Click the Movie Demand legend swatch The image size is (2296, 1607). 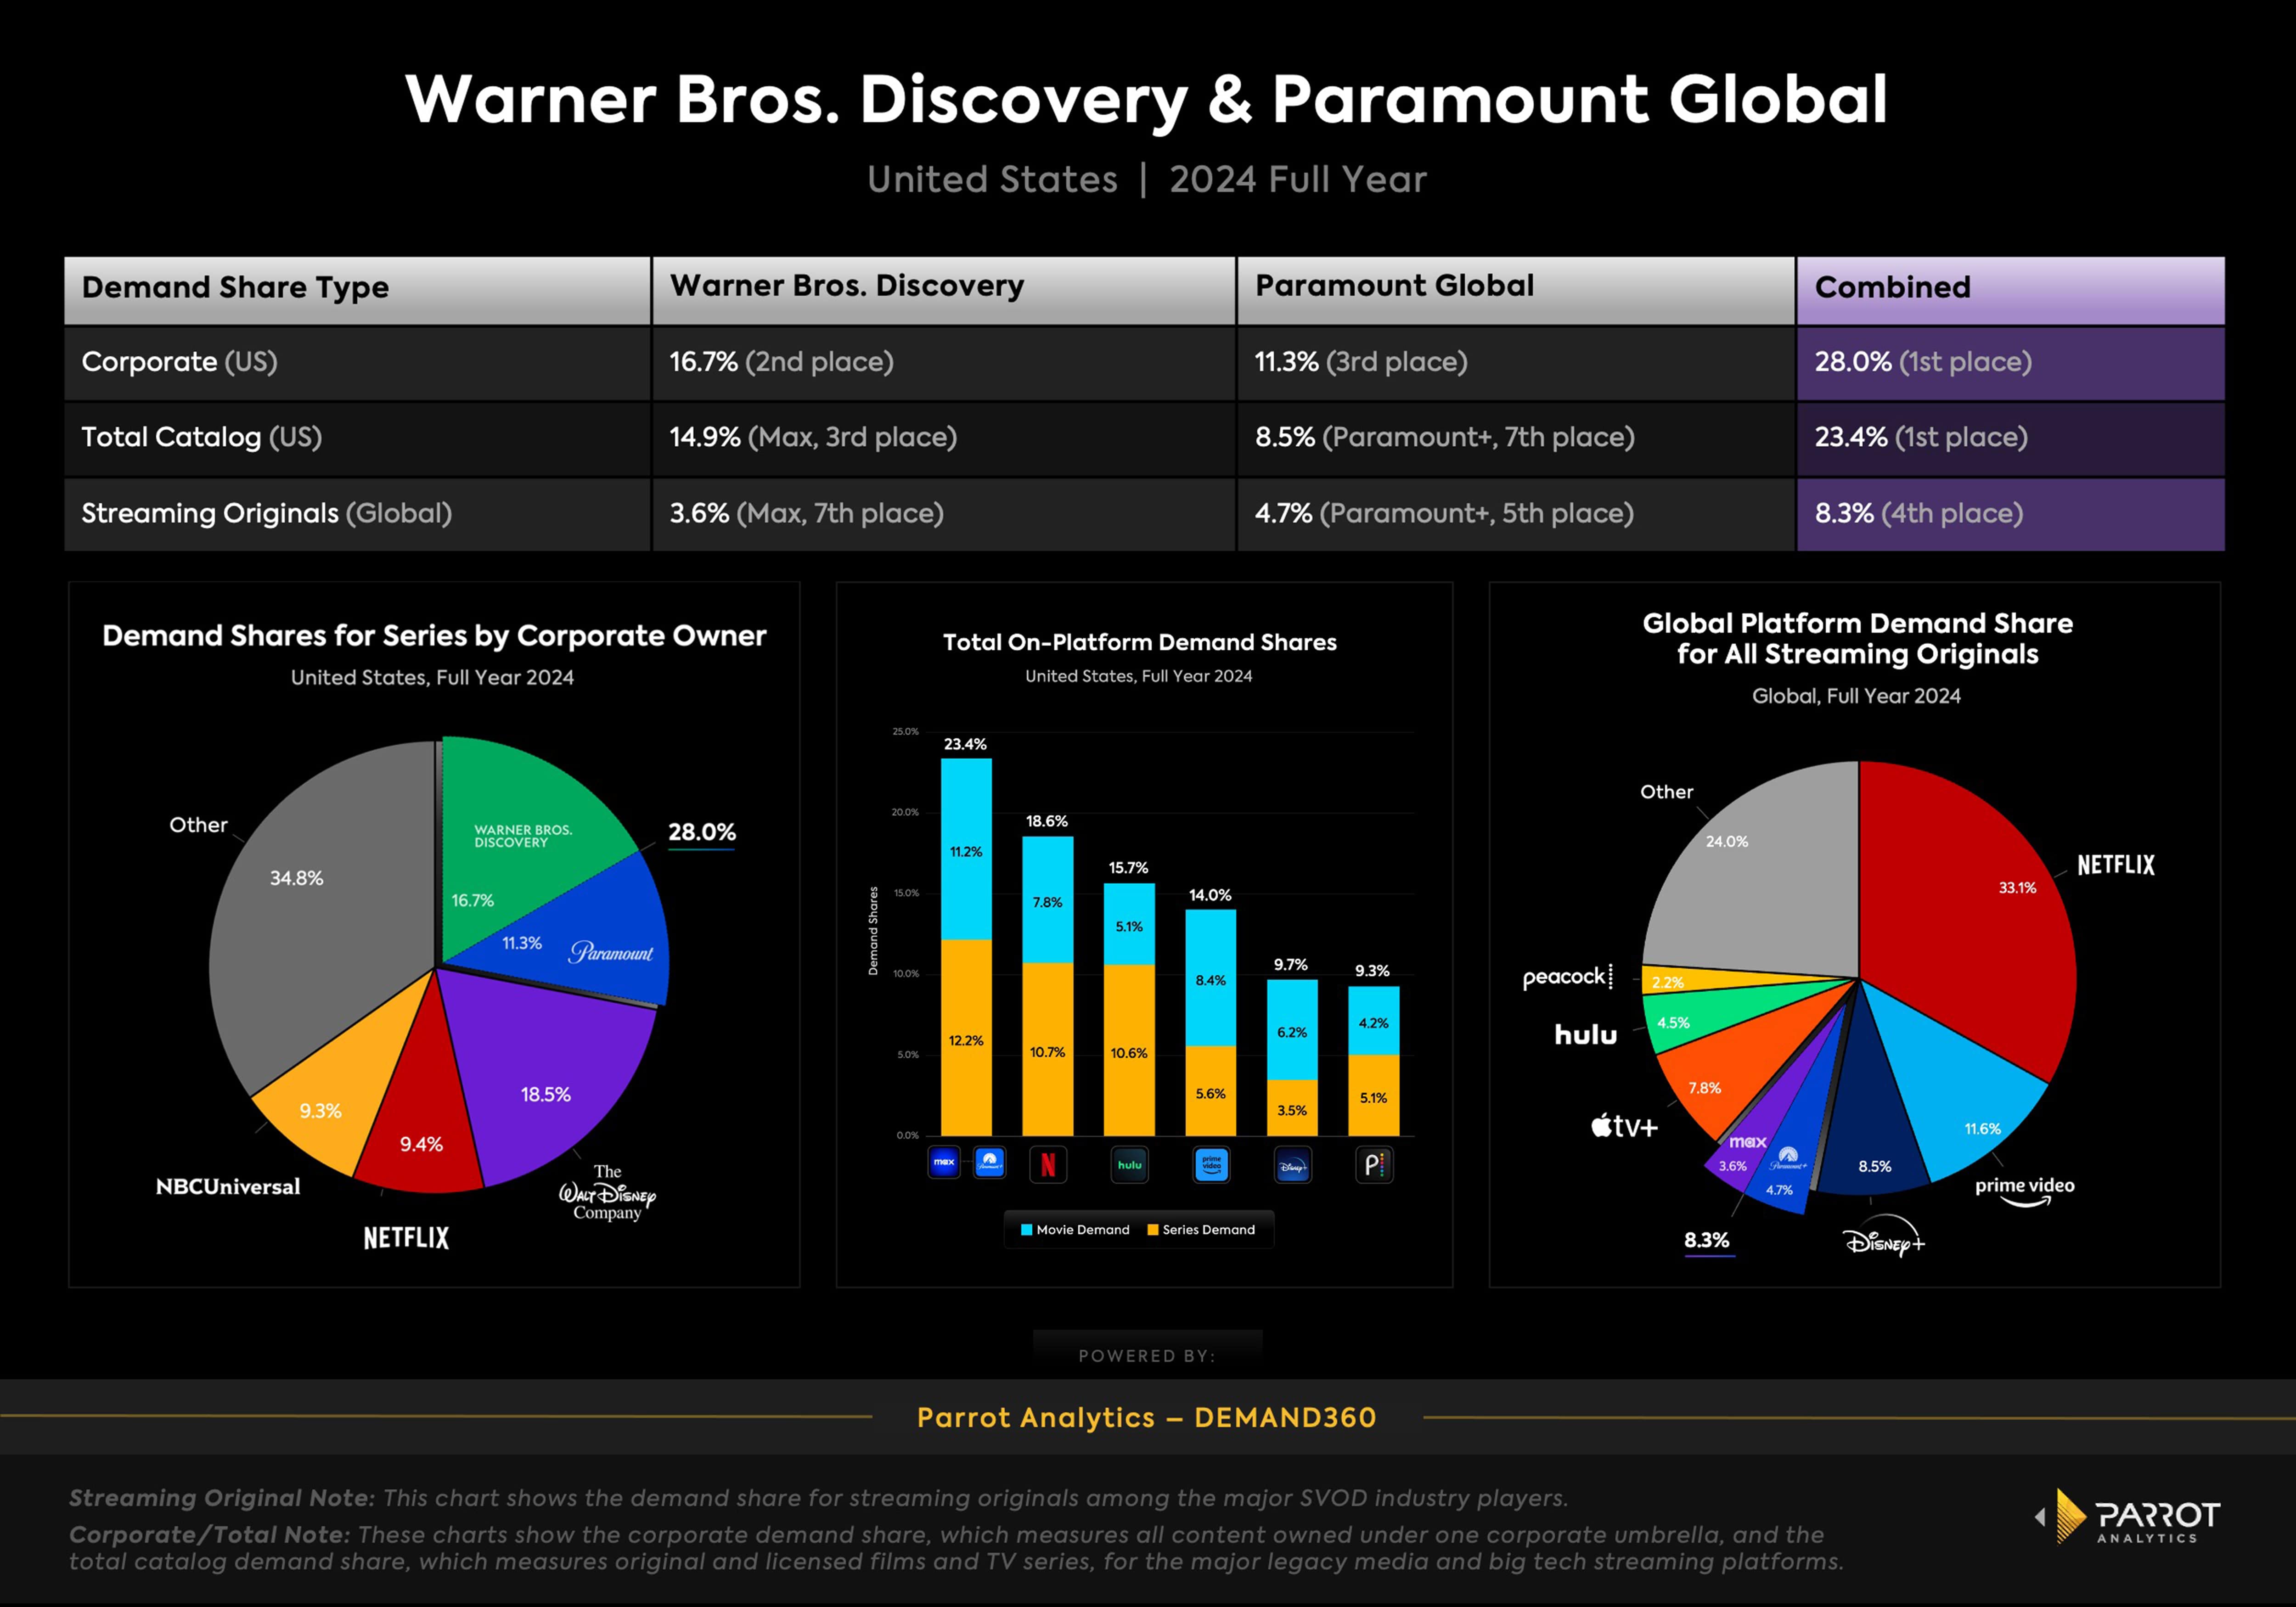click(x=1026, y=1230)
